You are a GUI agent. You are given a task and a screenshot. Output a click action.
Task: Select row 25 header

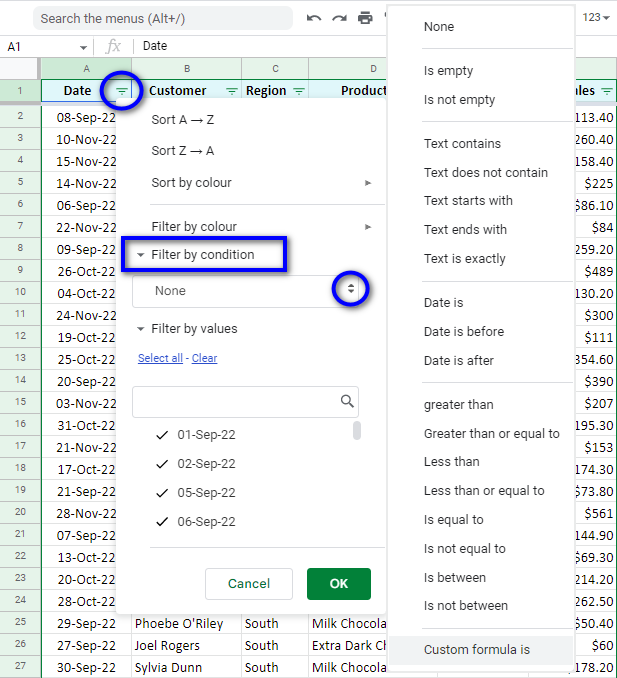20,622
